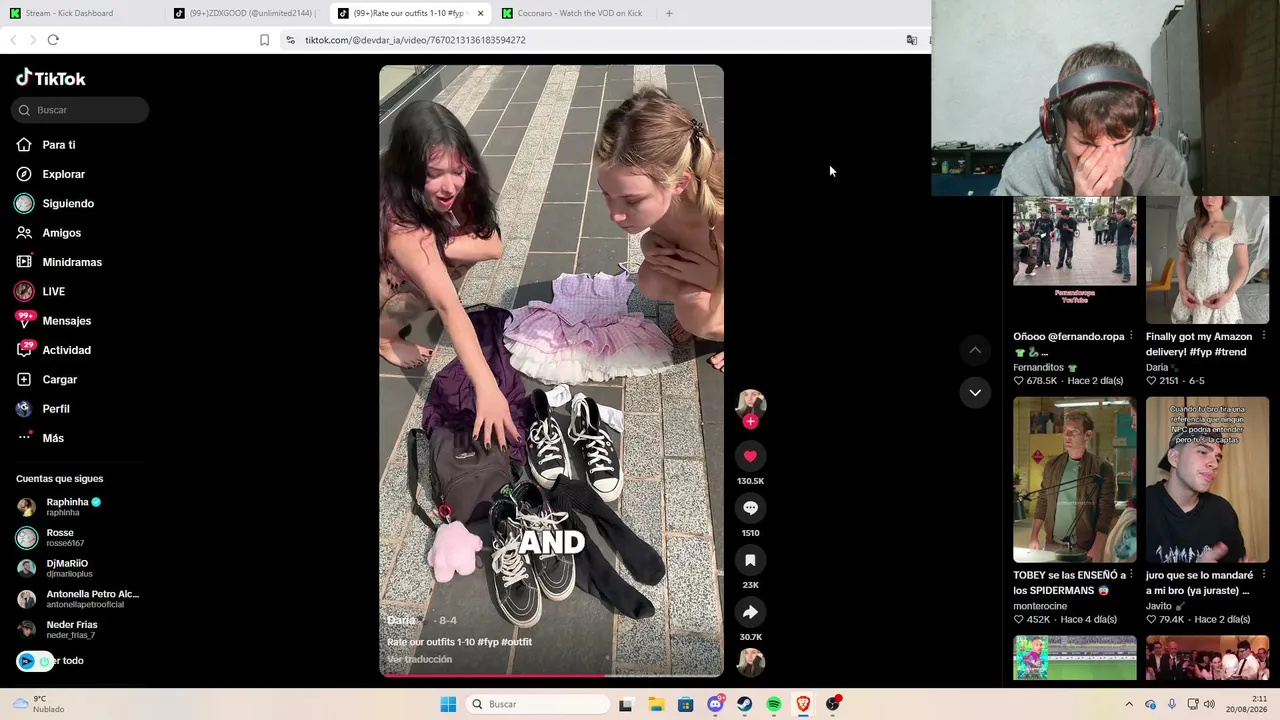Go to the next video
Viewport: 1280px width, 720px height.
click(975, 392)
